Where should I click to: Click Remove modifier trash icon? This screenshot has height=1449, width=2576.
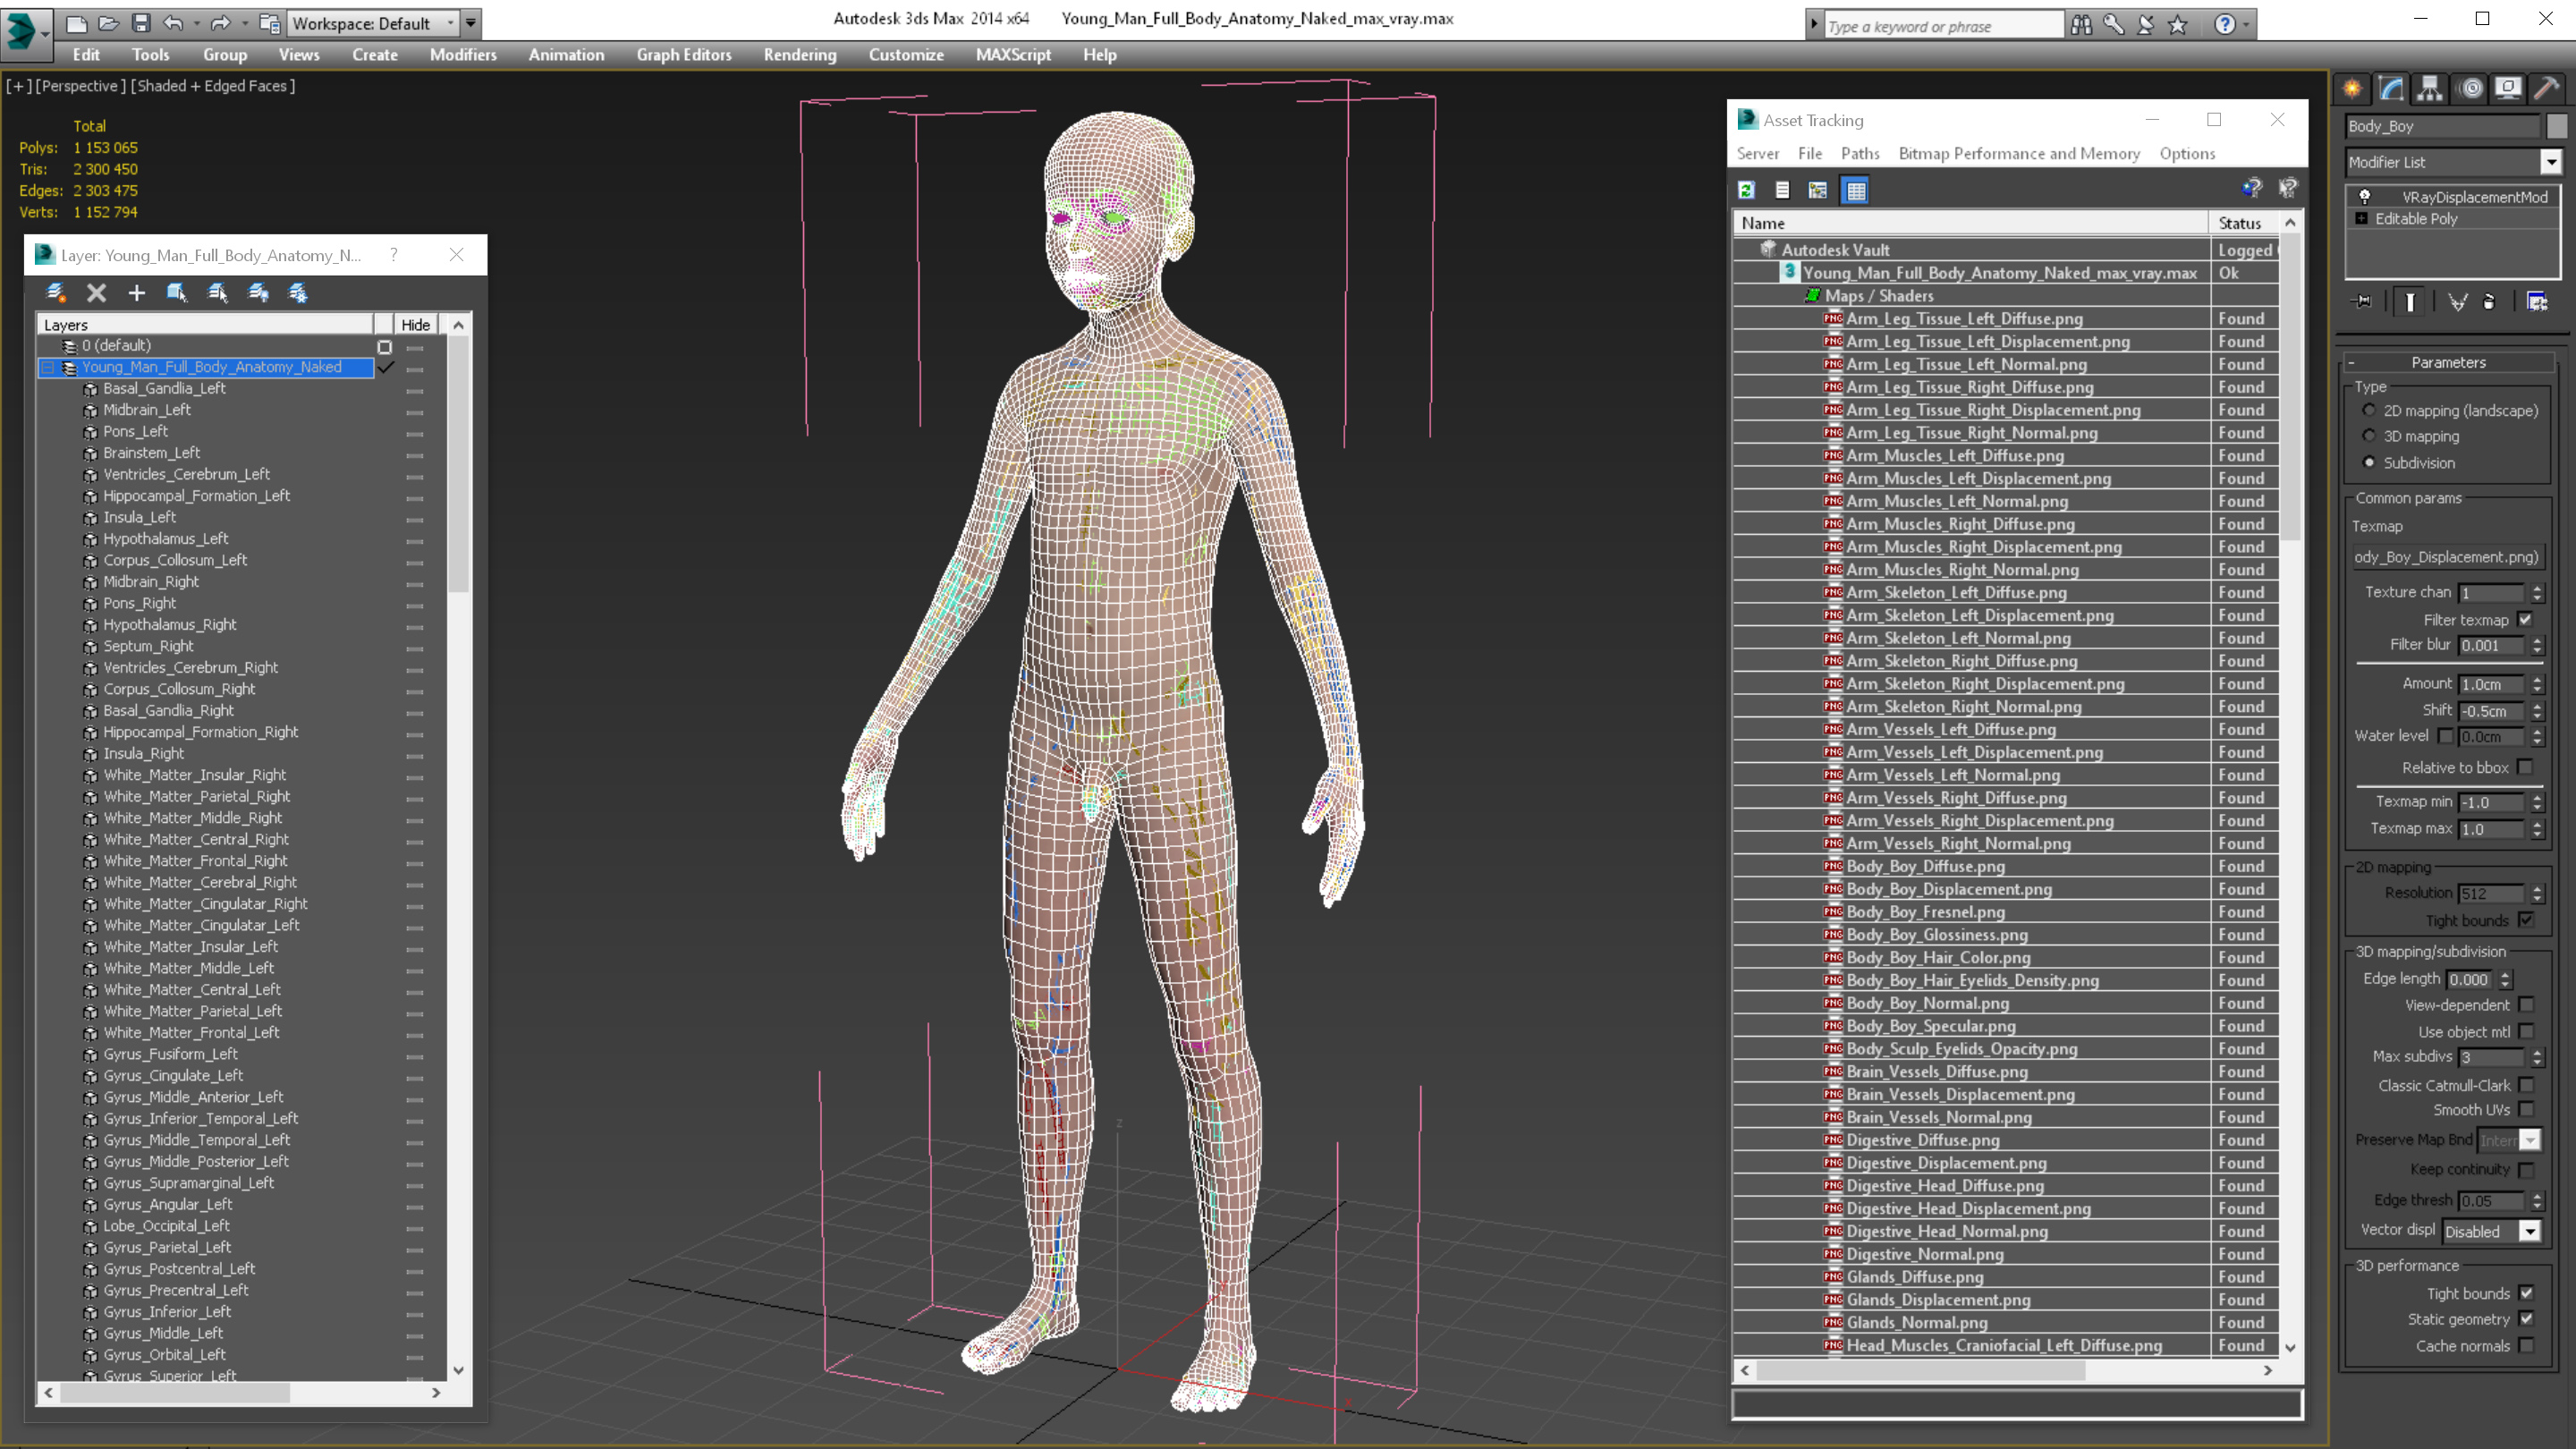pyautogui.click(x=2489, y=301)
